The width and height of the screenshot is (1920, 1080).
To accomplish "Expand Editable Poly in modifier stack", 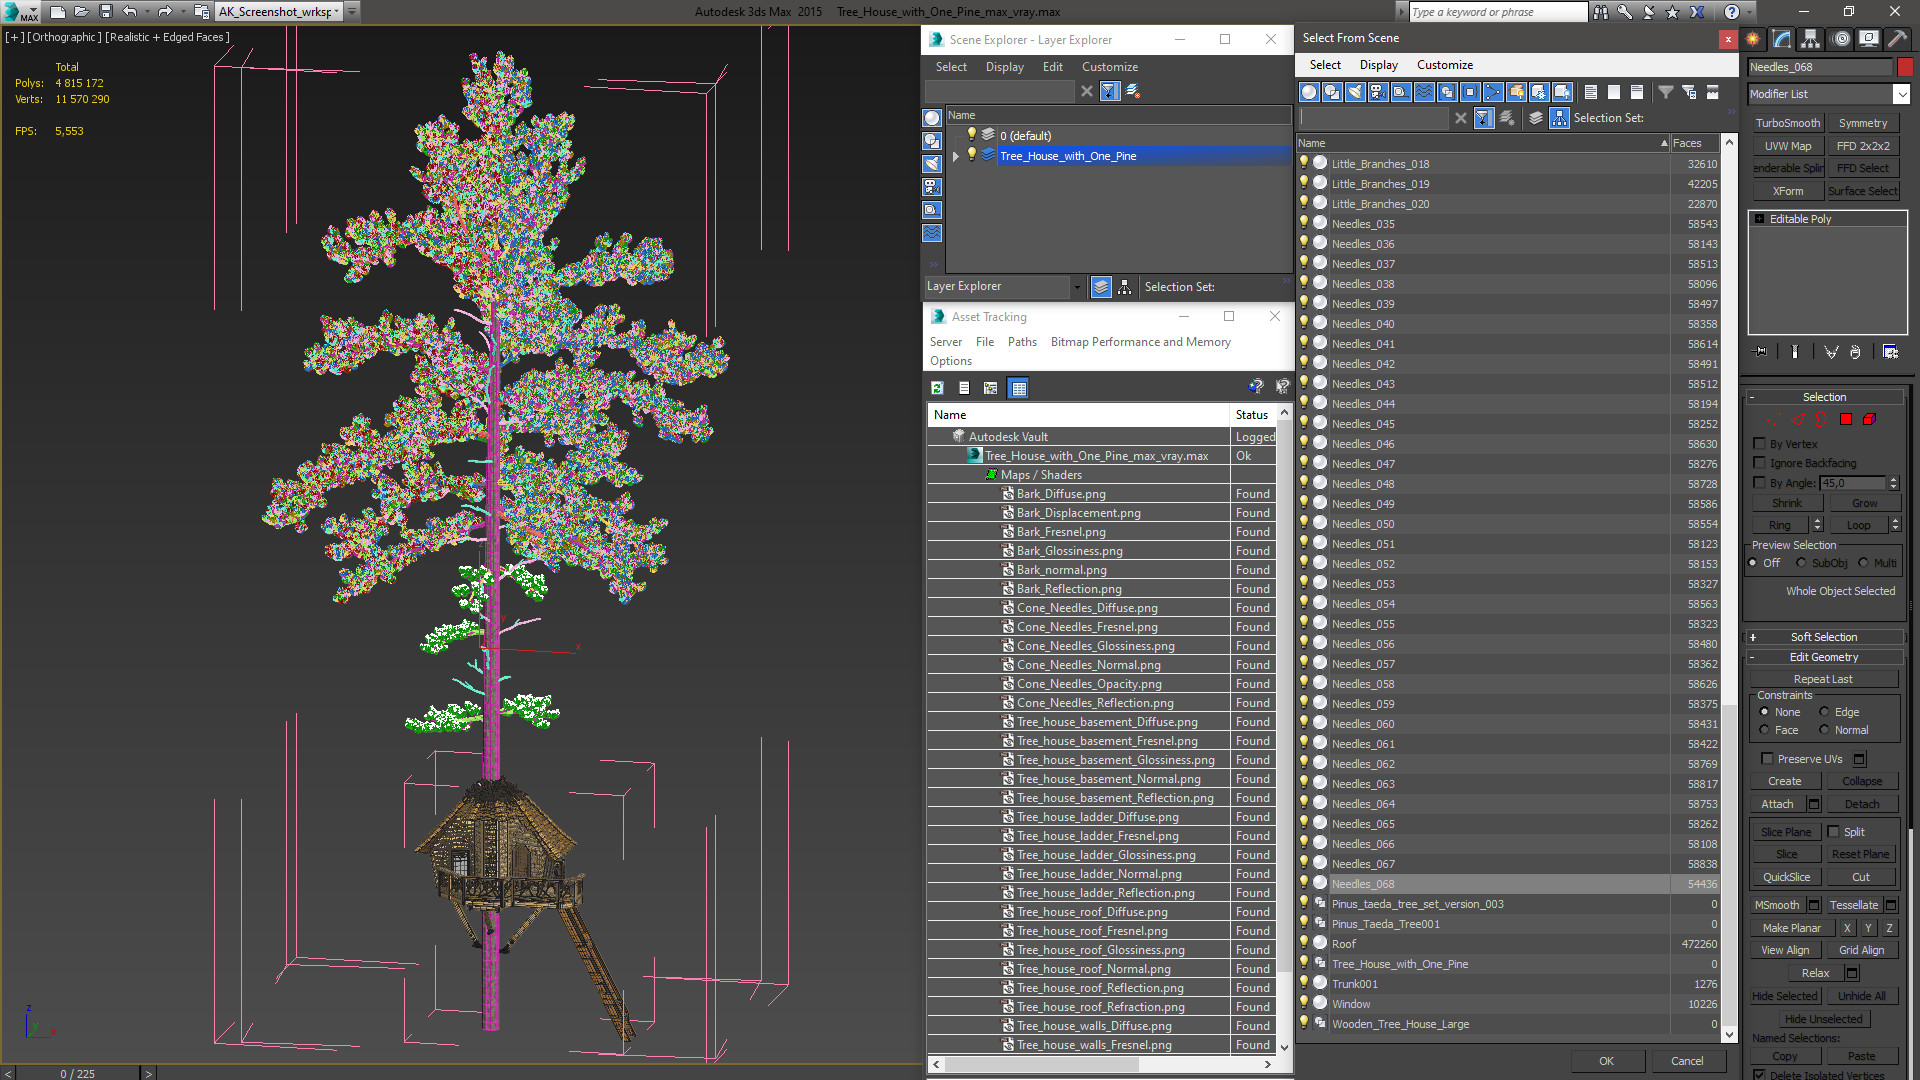I will coord(1760,219).
